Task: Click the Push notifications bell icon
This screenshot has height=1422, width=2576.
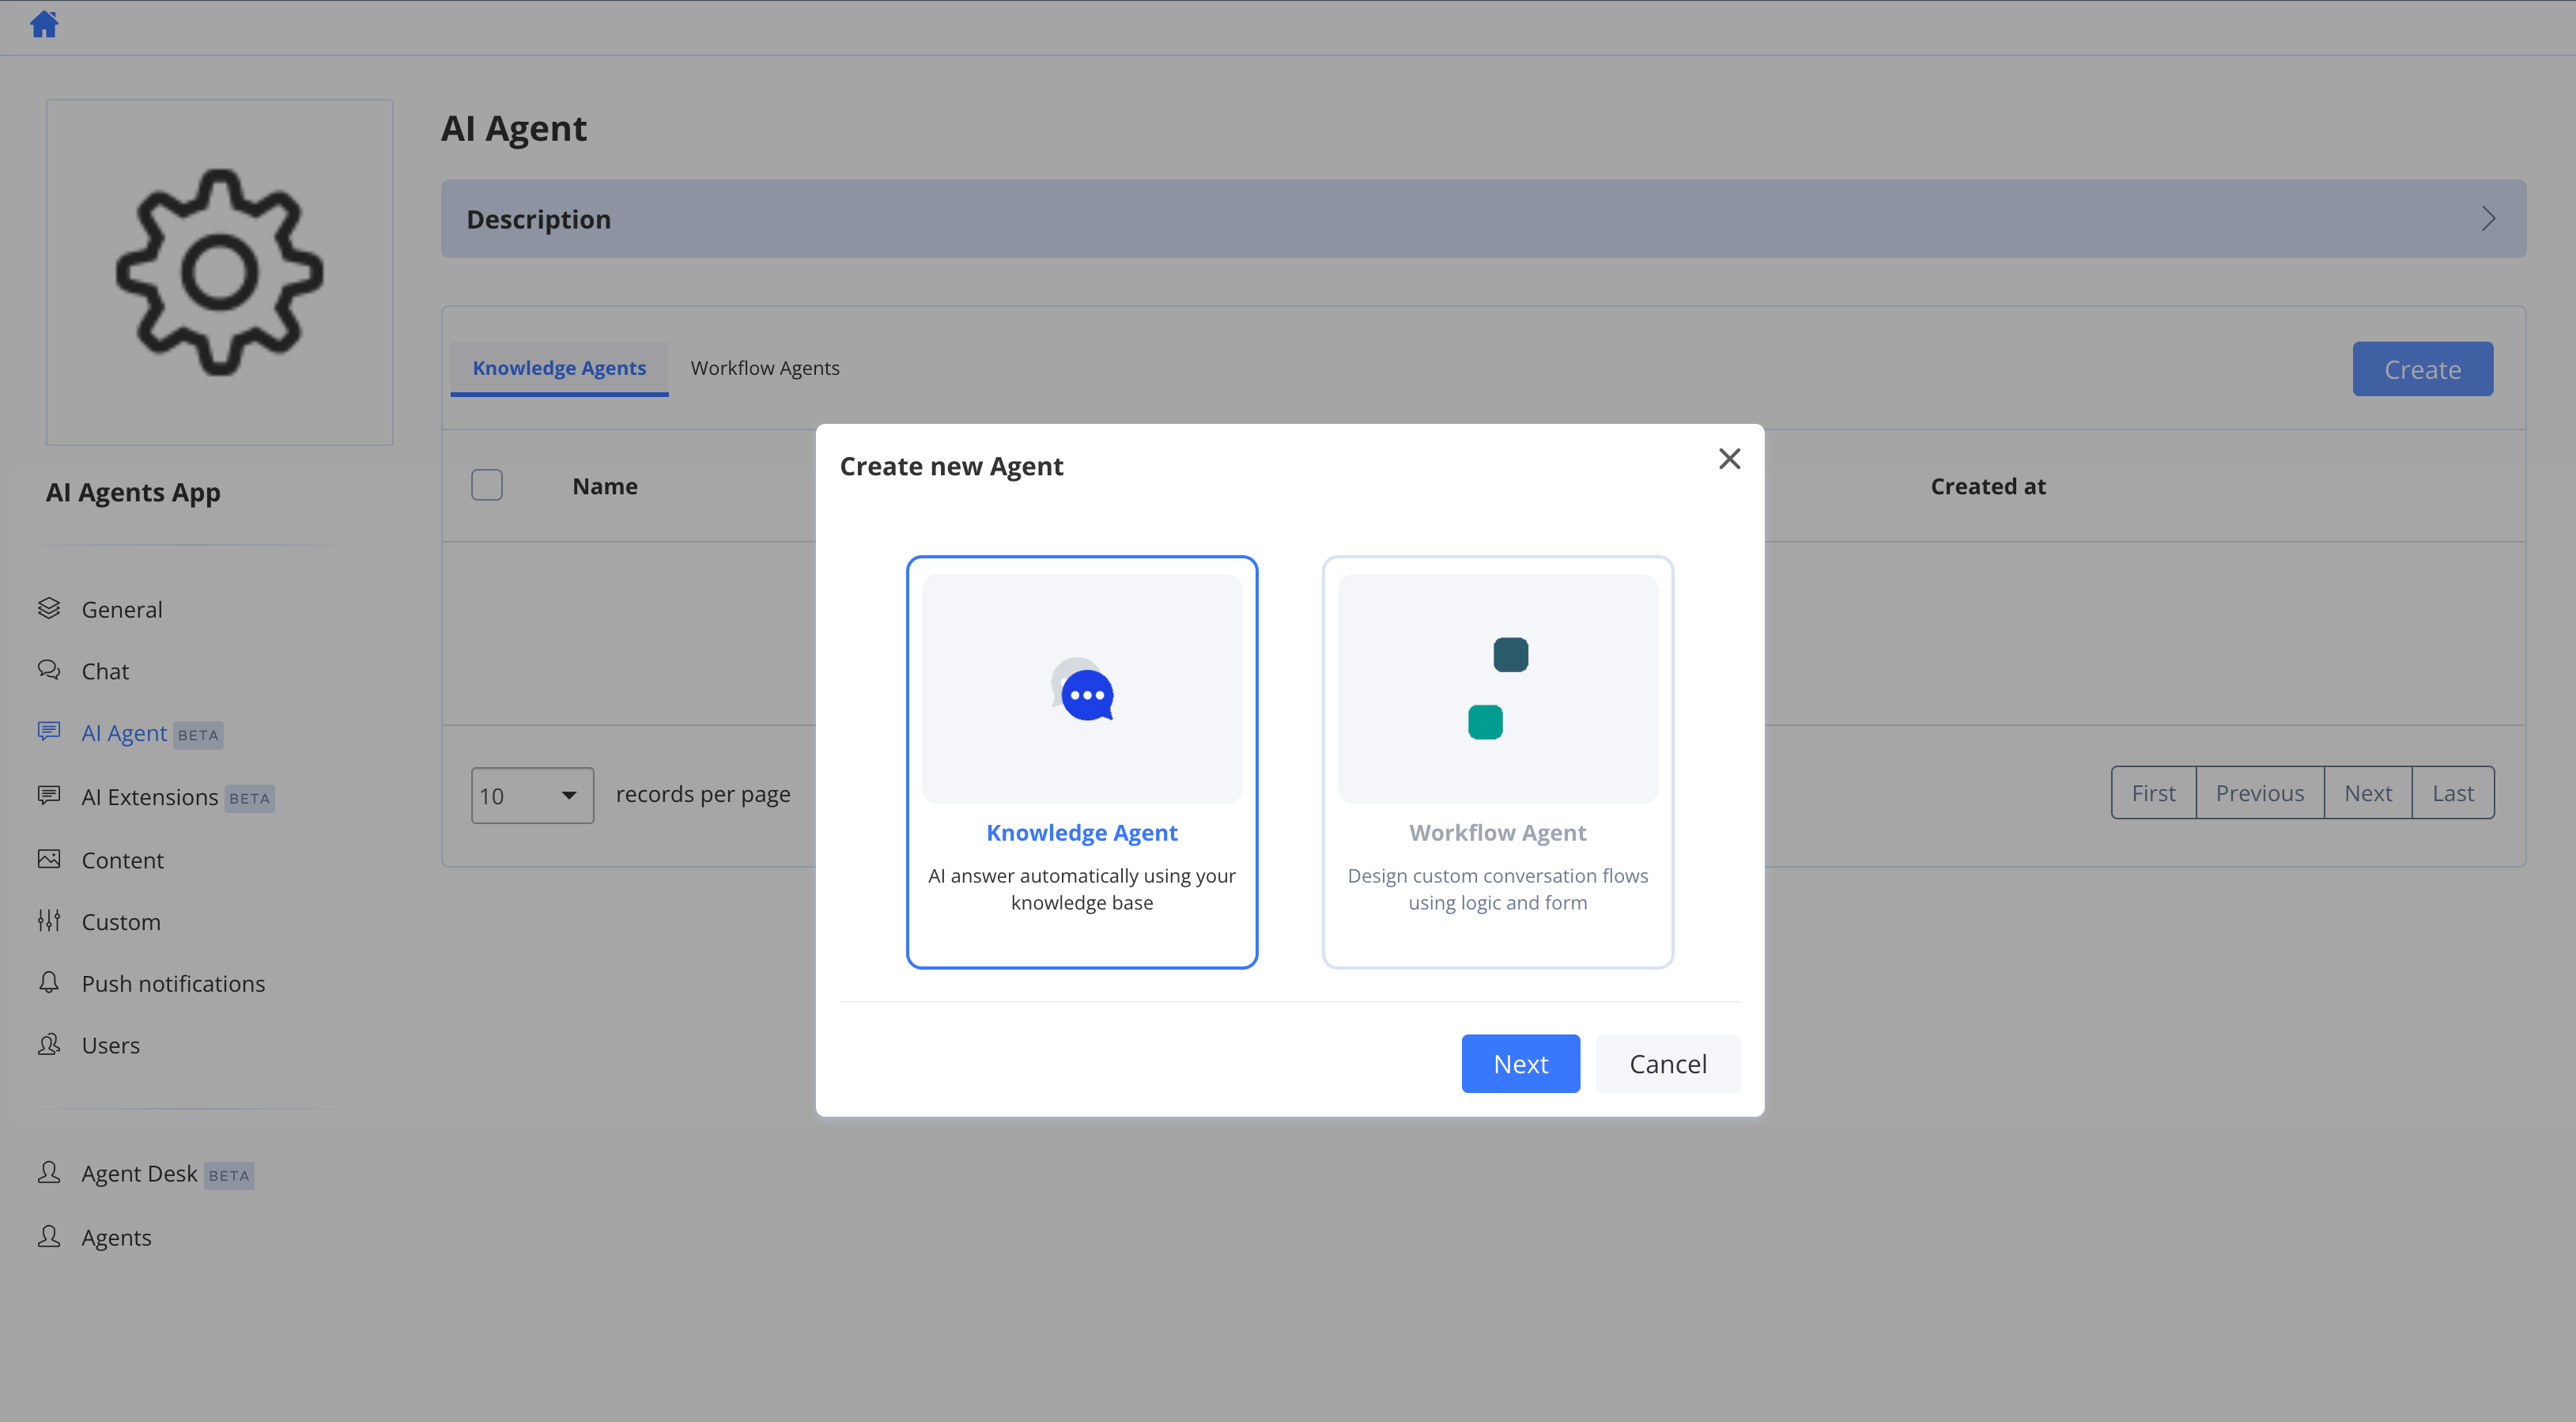Action: pyautogui.click(x=49, y=982)
